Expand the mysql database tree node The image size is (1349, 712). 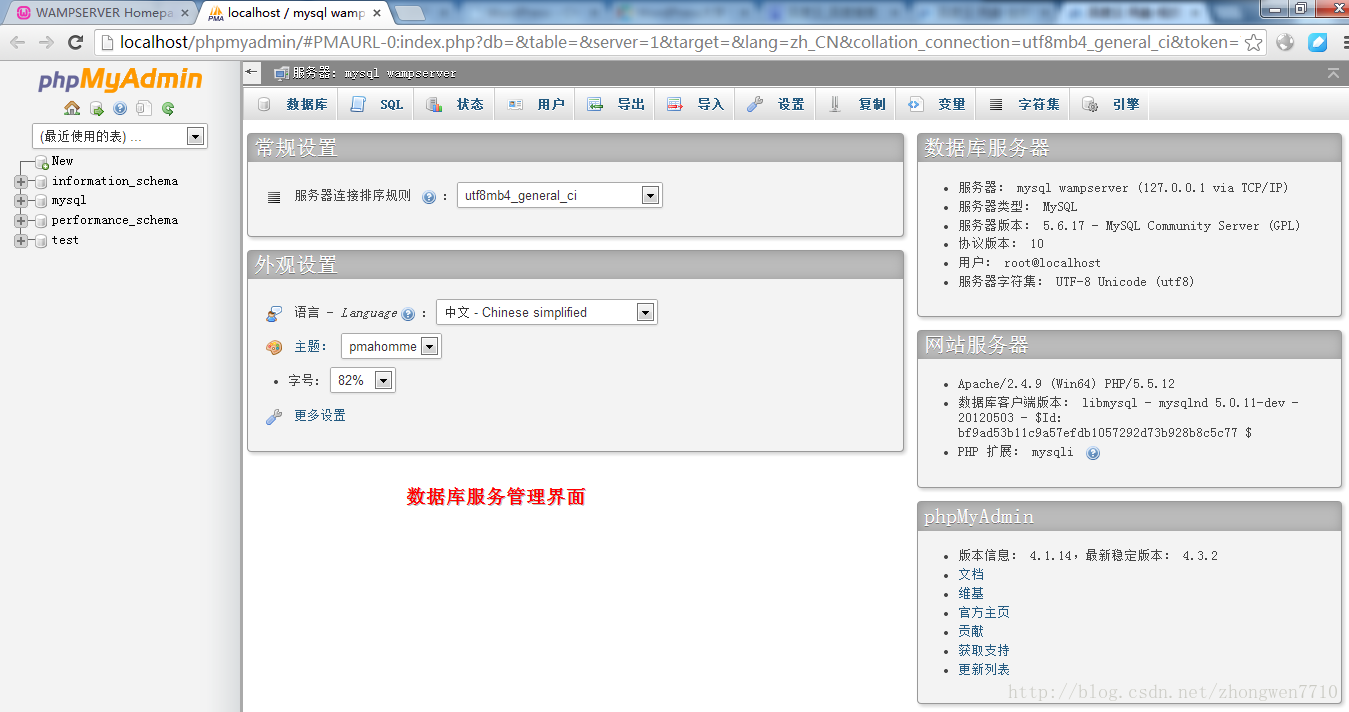pyautogui.click(x=21, y=201)
